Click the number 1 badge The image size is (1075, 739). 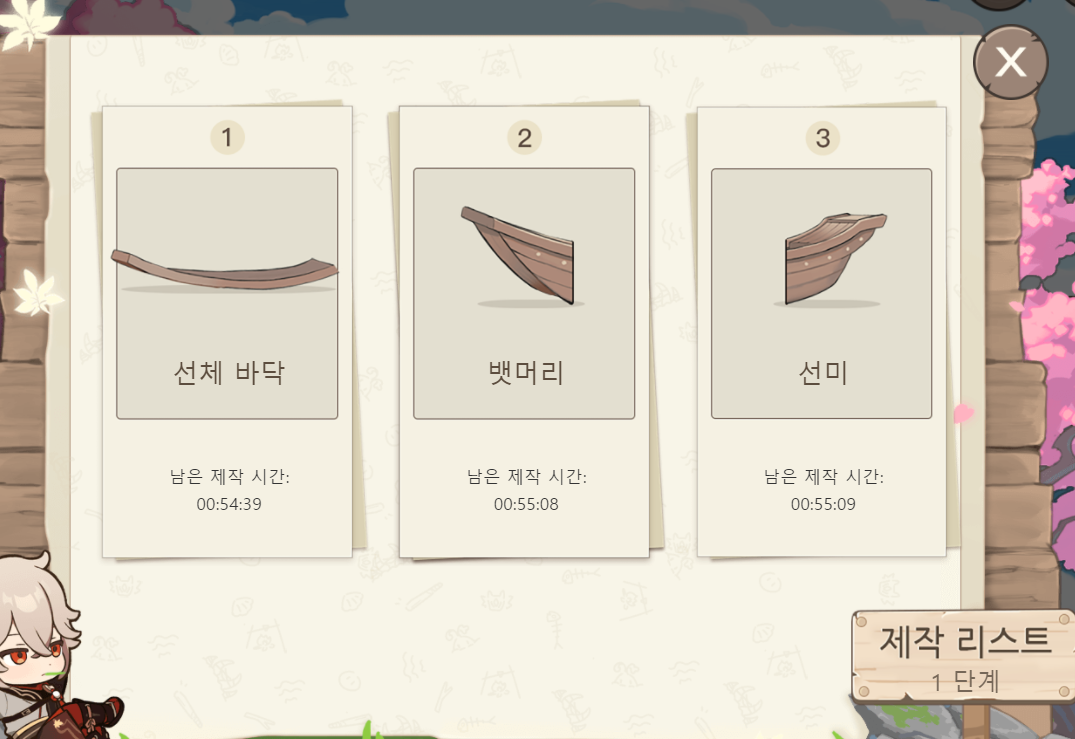tap(227, 137)
